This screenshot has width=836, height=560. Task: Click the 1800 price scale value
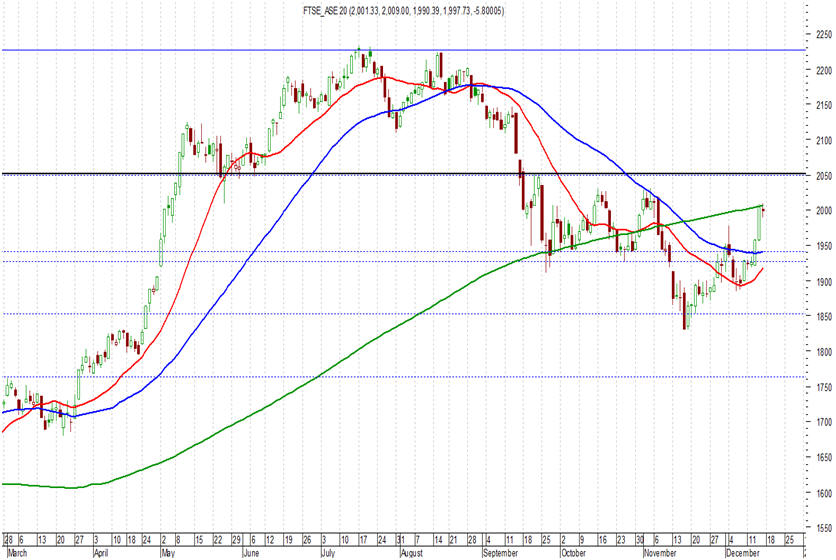[823, 352]
